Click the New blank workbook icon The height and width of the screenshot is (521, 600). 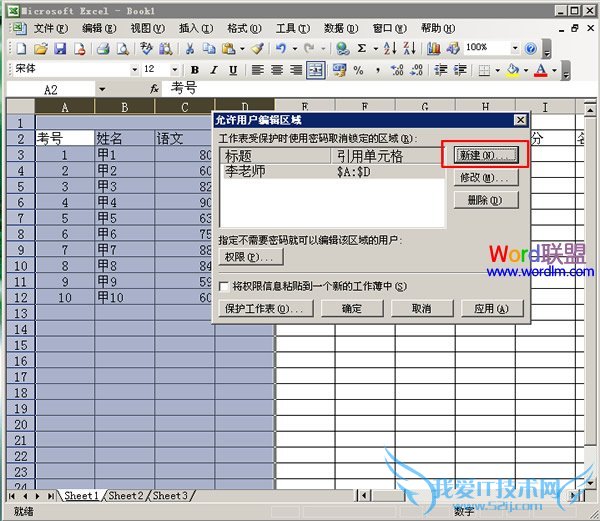tap(21, 49)
